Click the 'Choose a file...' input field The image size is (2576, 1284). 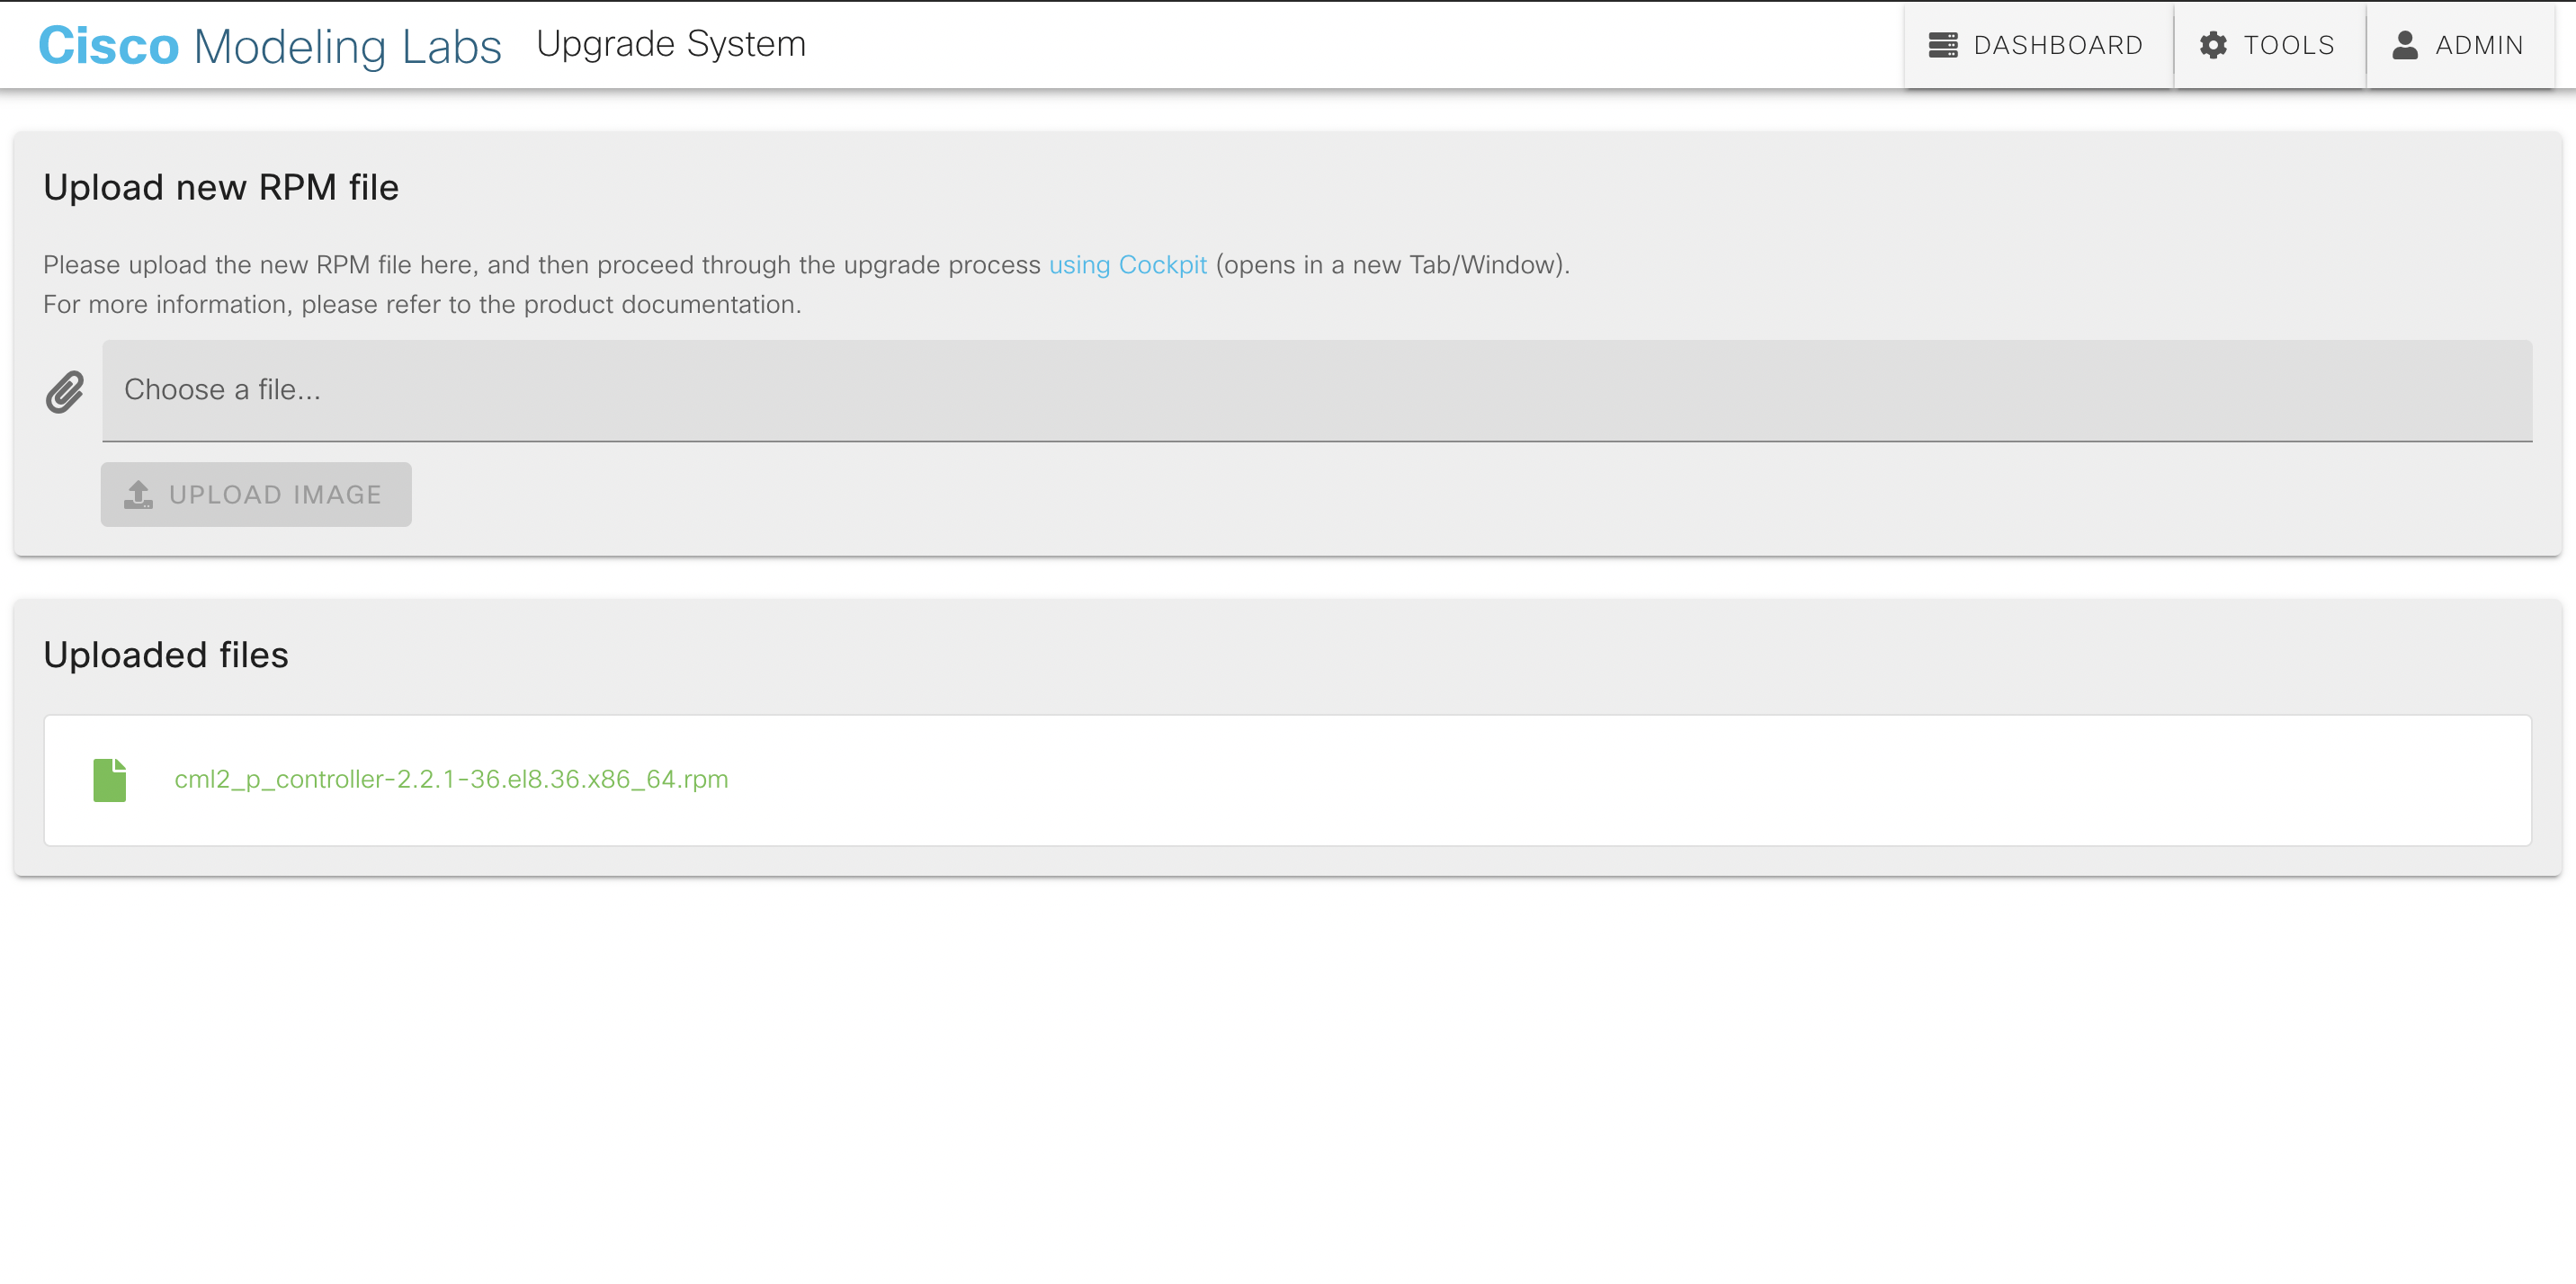(1316, 390)
